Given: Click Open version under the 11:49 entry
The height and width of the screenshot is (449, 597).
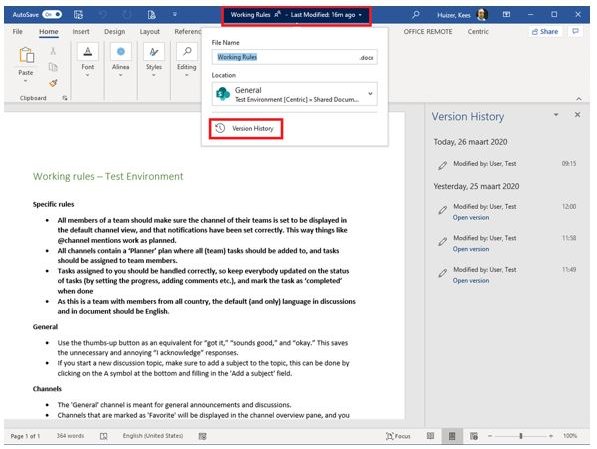Looking at the screenshot, I should click(x=471, y=281).
